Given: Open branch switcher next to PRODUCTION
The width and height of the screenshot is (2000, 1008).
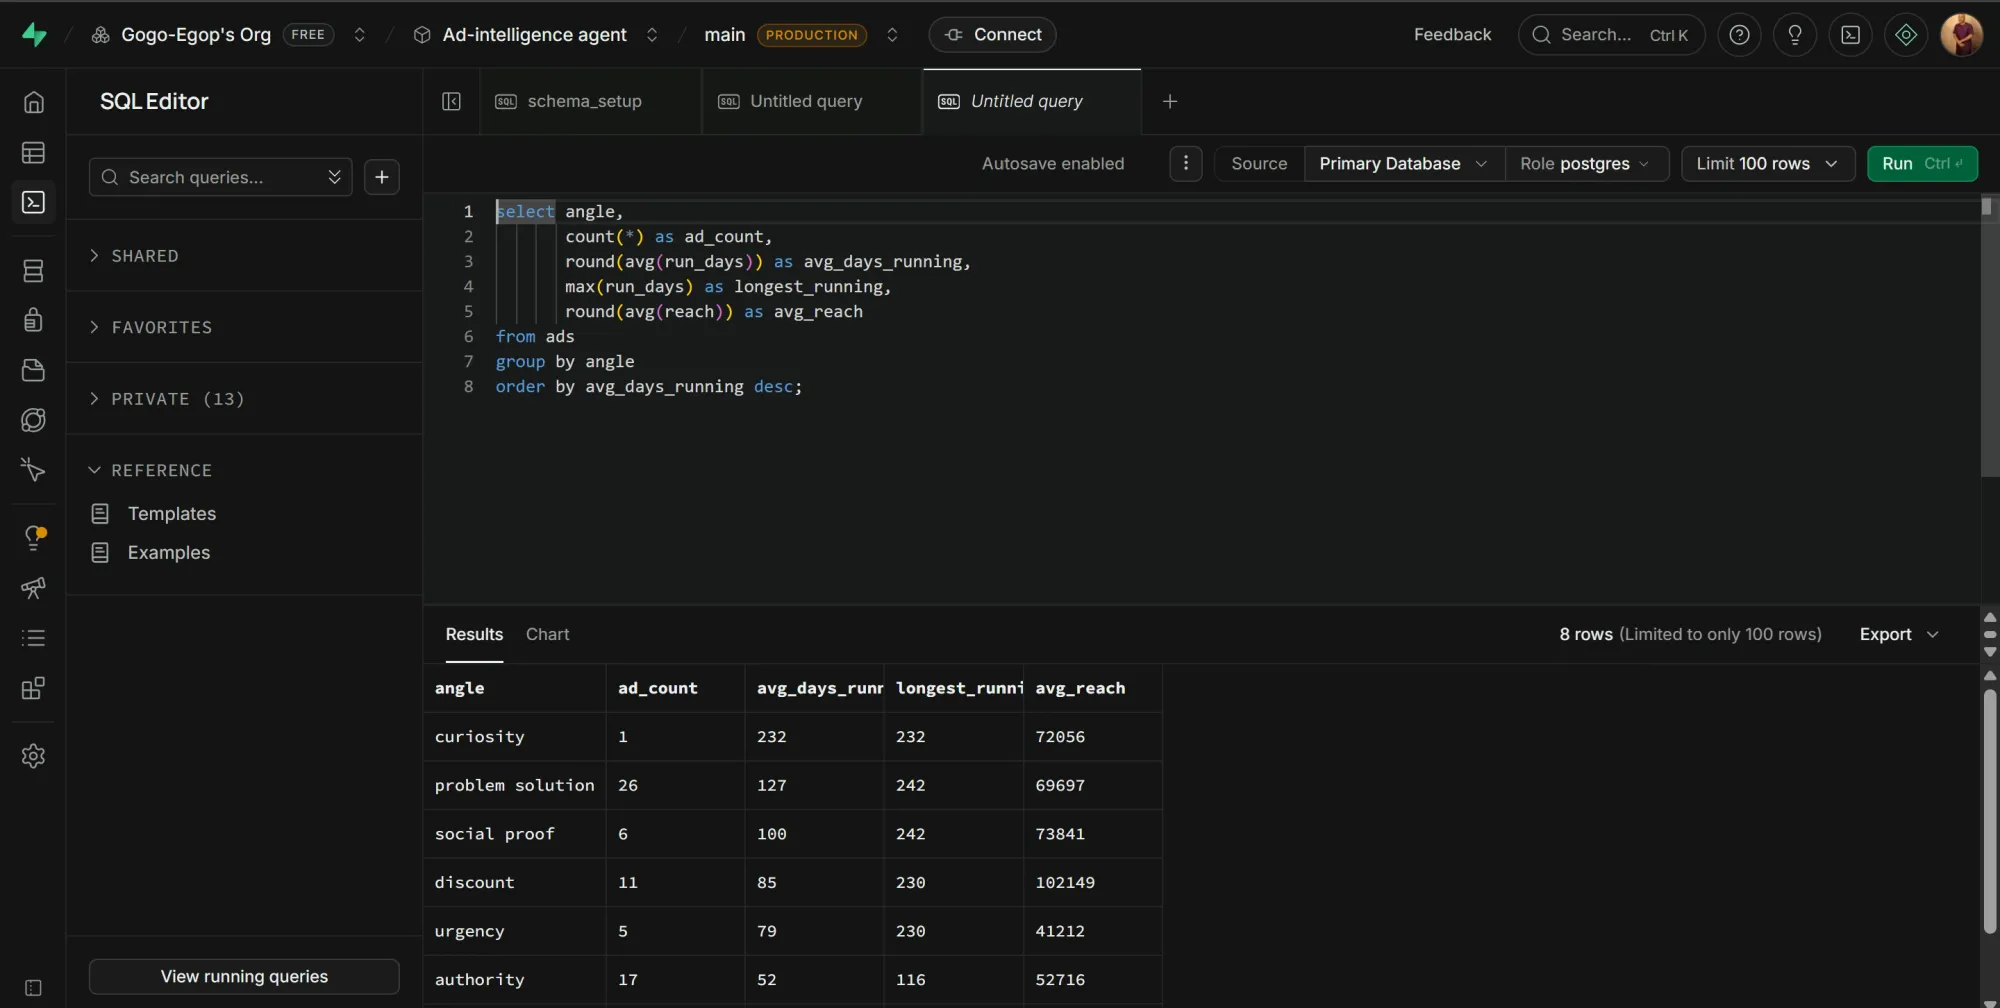Looking at the screenshot, I should pos(892,35).
